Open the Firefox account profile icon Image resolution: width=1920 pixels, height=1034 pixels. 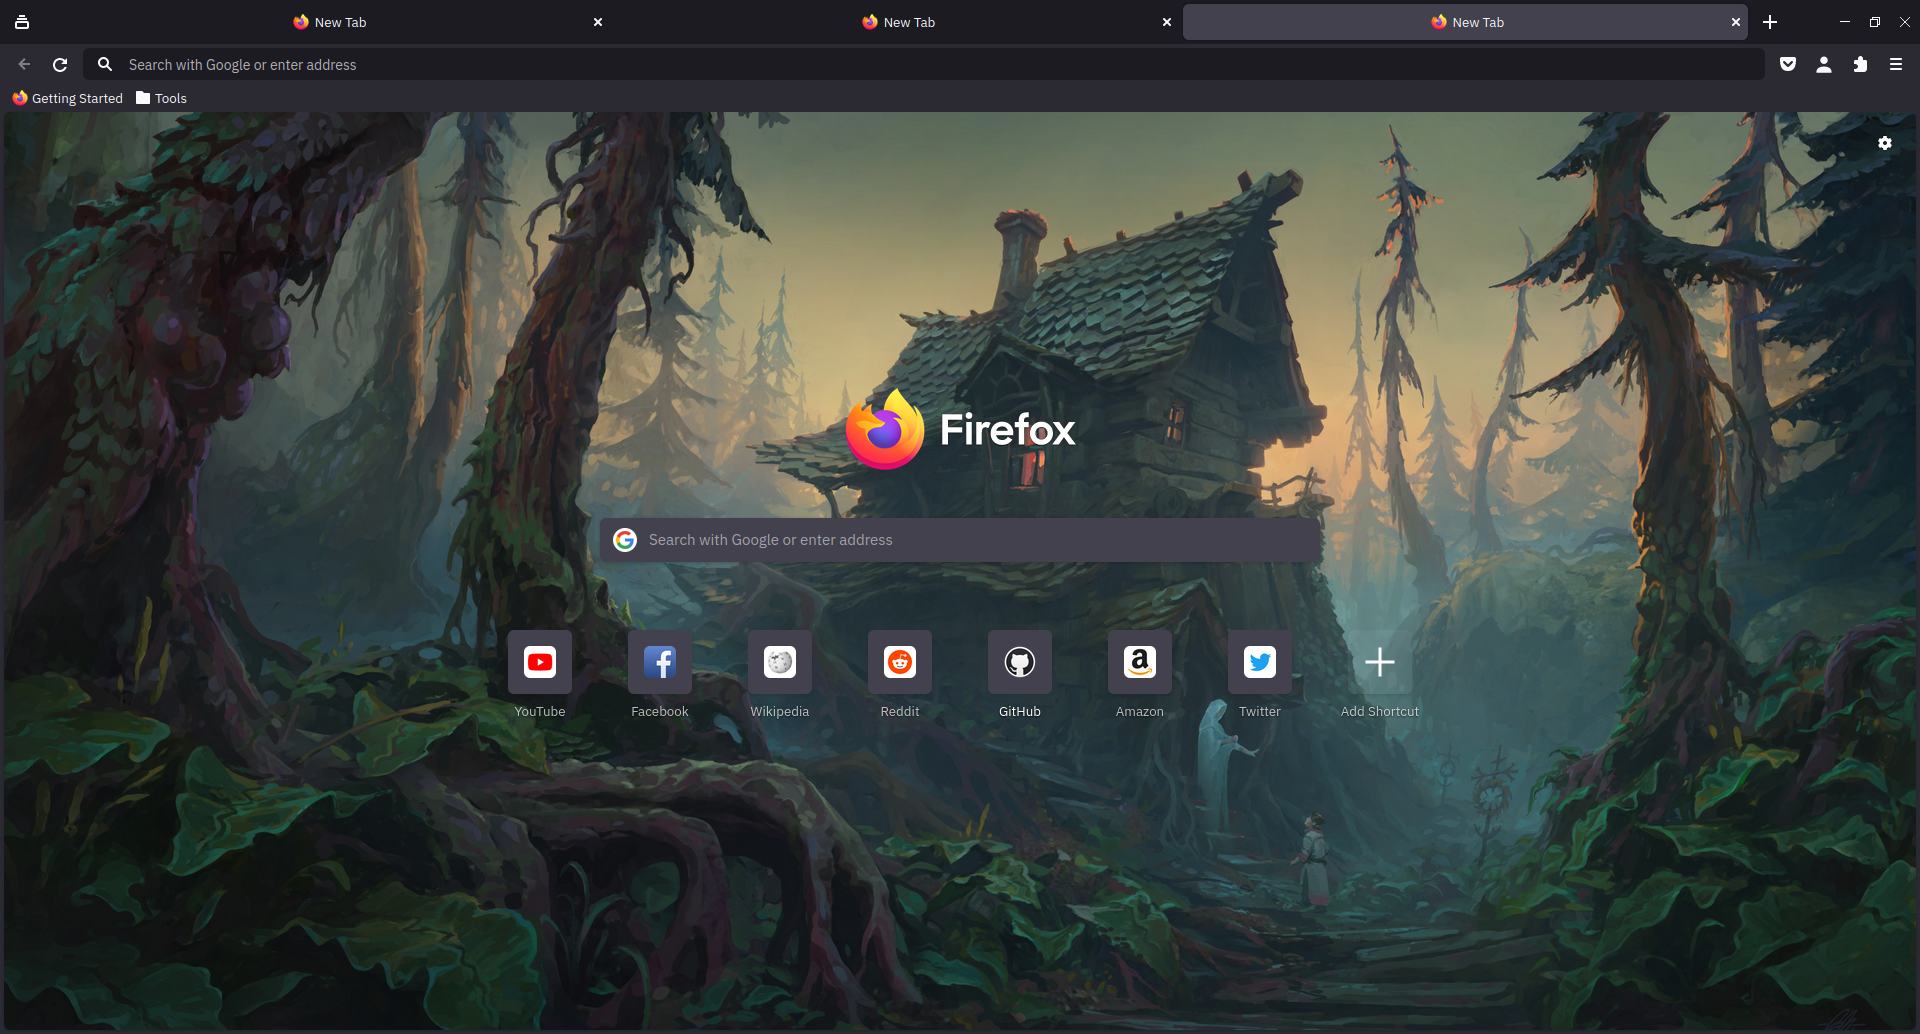point(1824,64)
